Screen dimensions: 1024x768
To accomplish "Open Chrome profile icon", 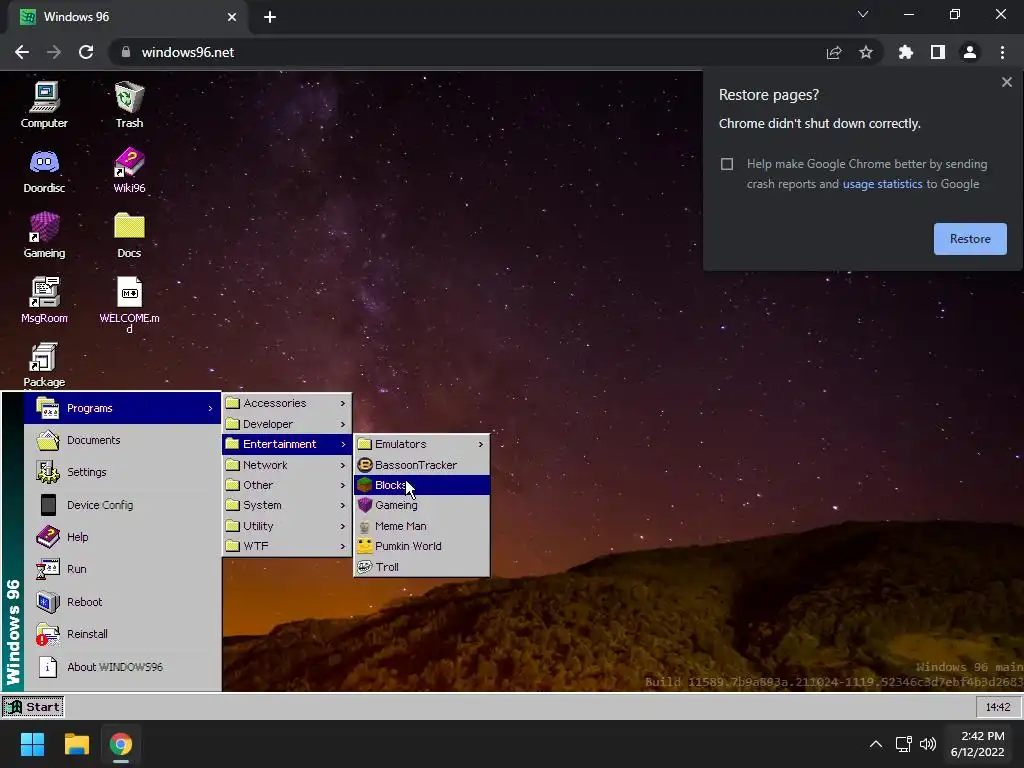I will pos(970,52).
